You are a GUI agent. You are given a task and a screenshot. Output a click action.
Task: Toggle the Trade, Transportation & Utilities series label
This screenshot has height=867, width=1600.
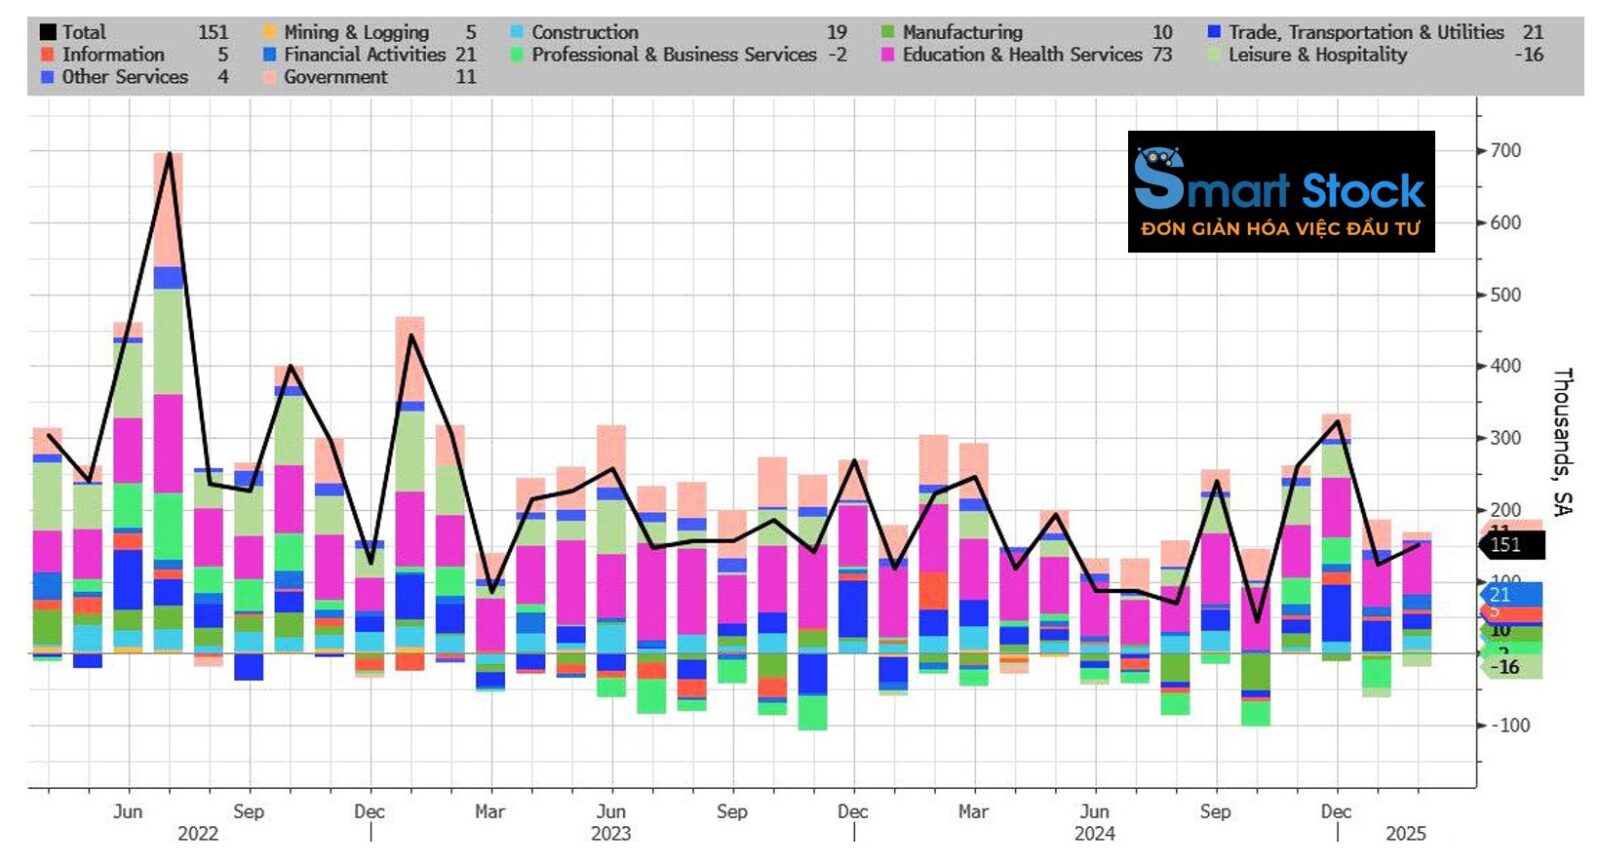1365,33
